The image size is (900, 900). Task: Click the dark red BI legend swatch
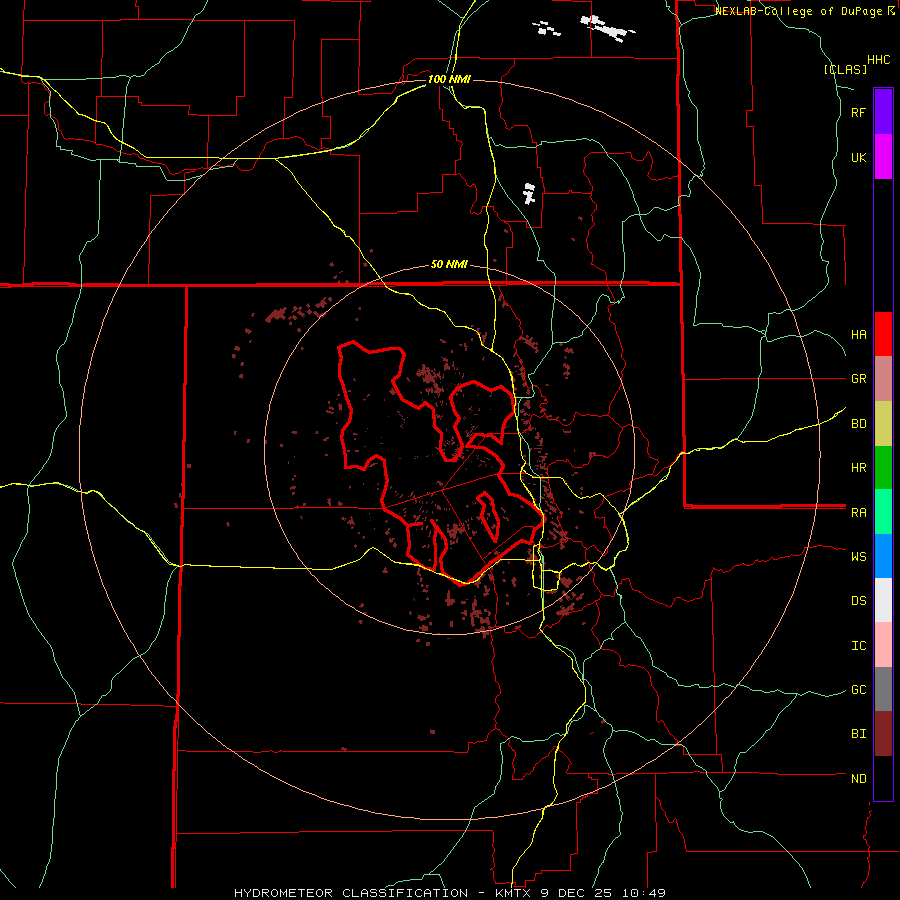(883, 734)
